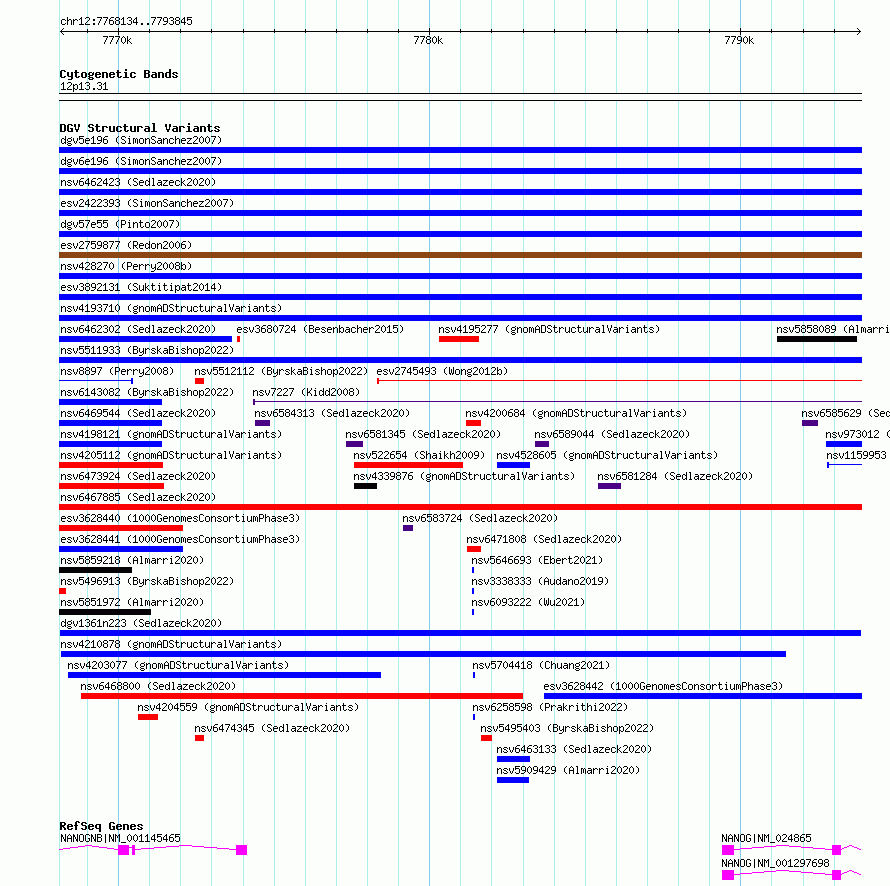
Task: Click nsv5859218 (Almarri2020) label
Action: click(132, 560)
